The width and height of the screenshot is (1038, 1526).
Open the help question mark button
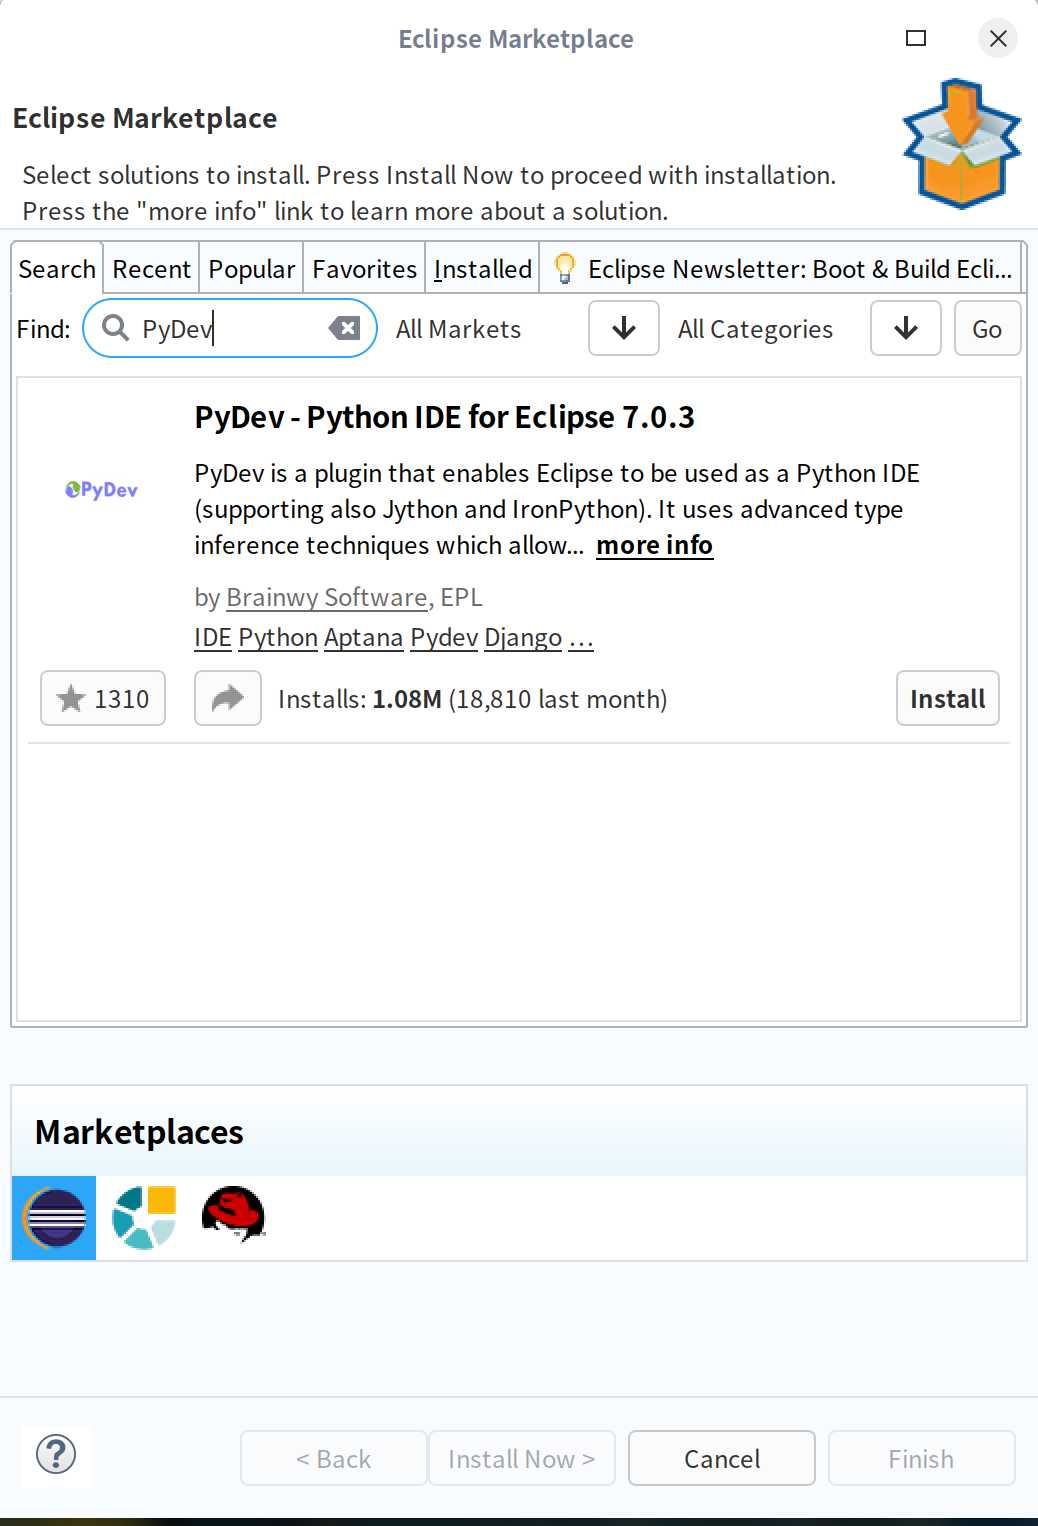click(56, 1454)
